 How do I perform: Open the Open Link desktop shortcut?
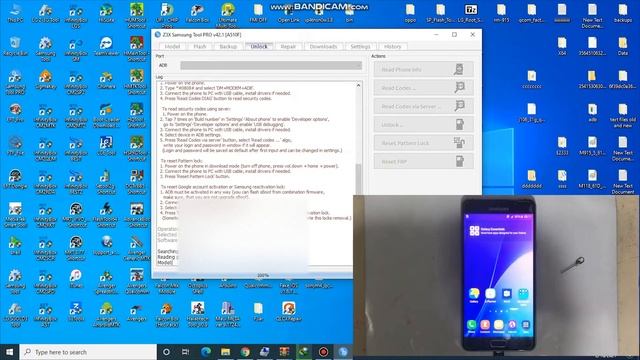(x=289, y=13)
